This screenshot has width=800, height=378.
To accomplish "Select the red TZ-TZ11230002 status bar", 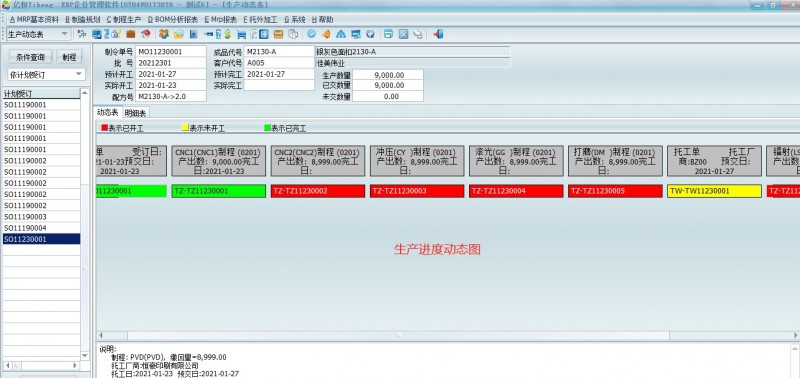I will coord(318,191).
